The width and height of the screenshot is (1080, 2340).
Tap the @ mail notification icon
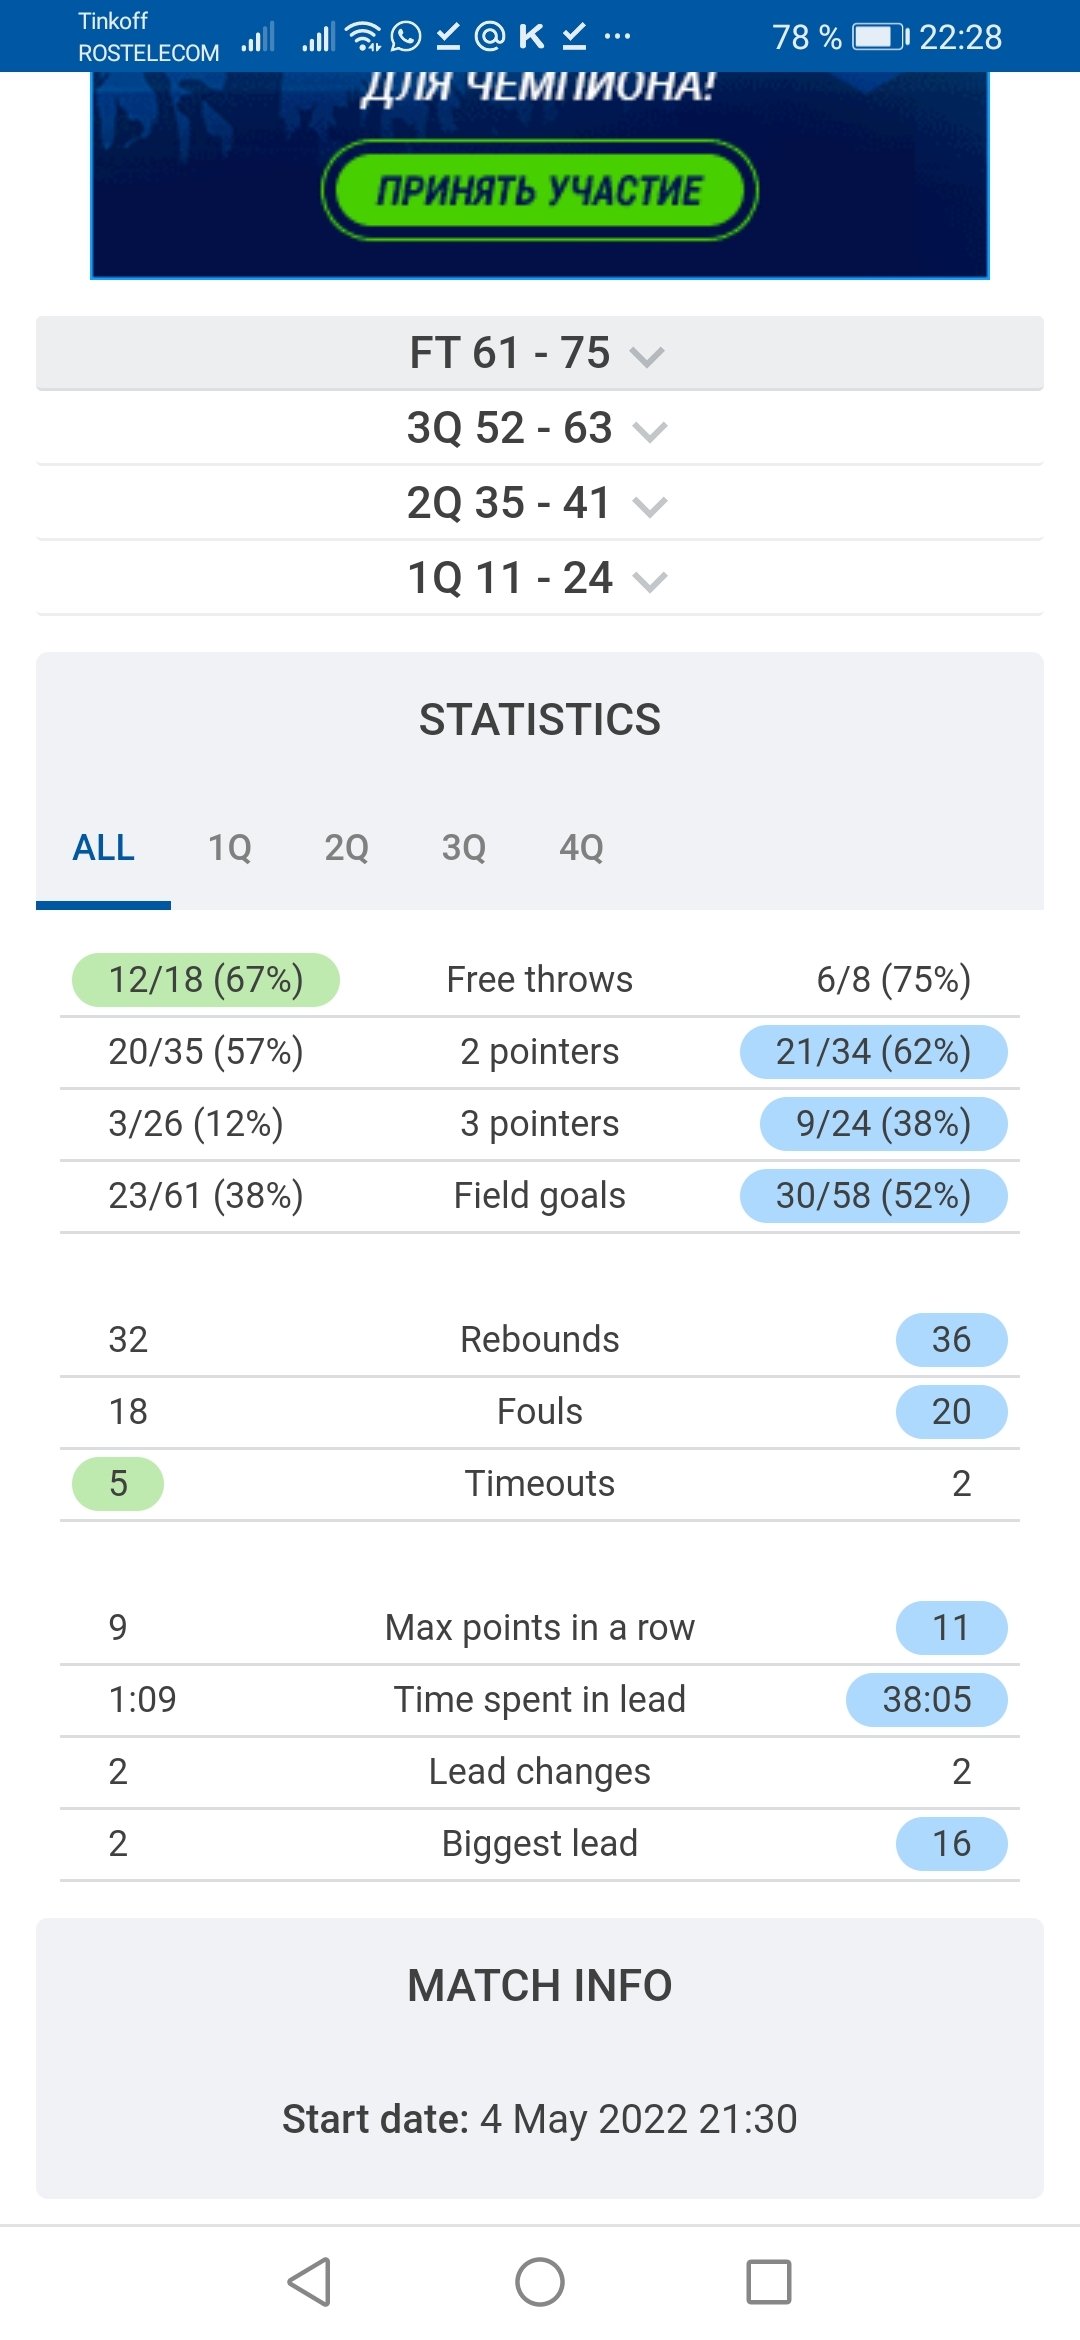coord(490,37)
